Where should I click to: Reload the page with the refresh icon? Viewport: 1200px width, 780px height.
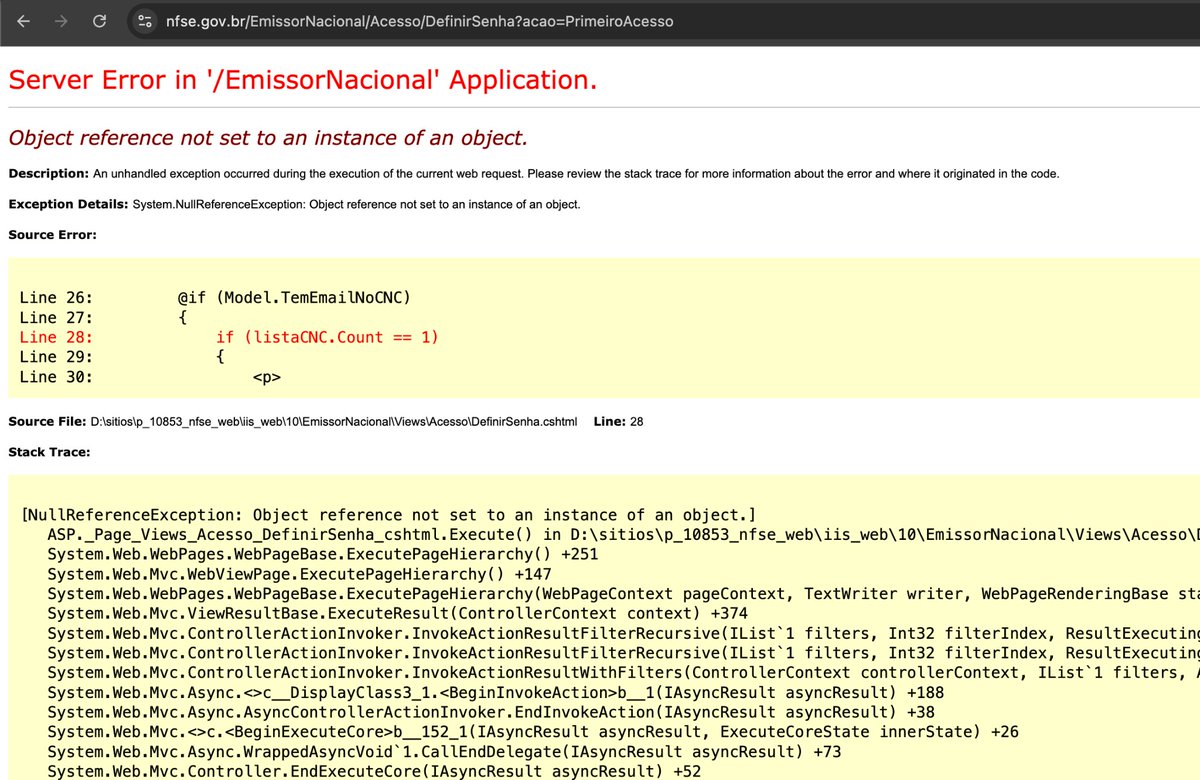(x=100, y=20)
